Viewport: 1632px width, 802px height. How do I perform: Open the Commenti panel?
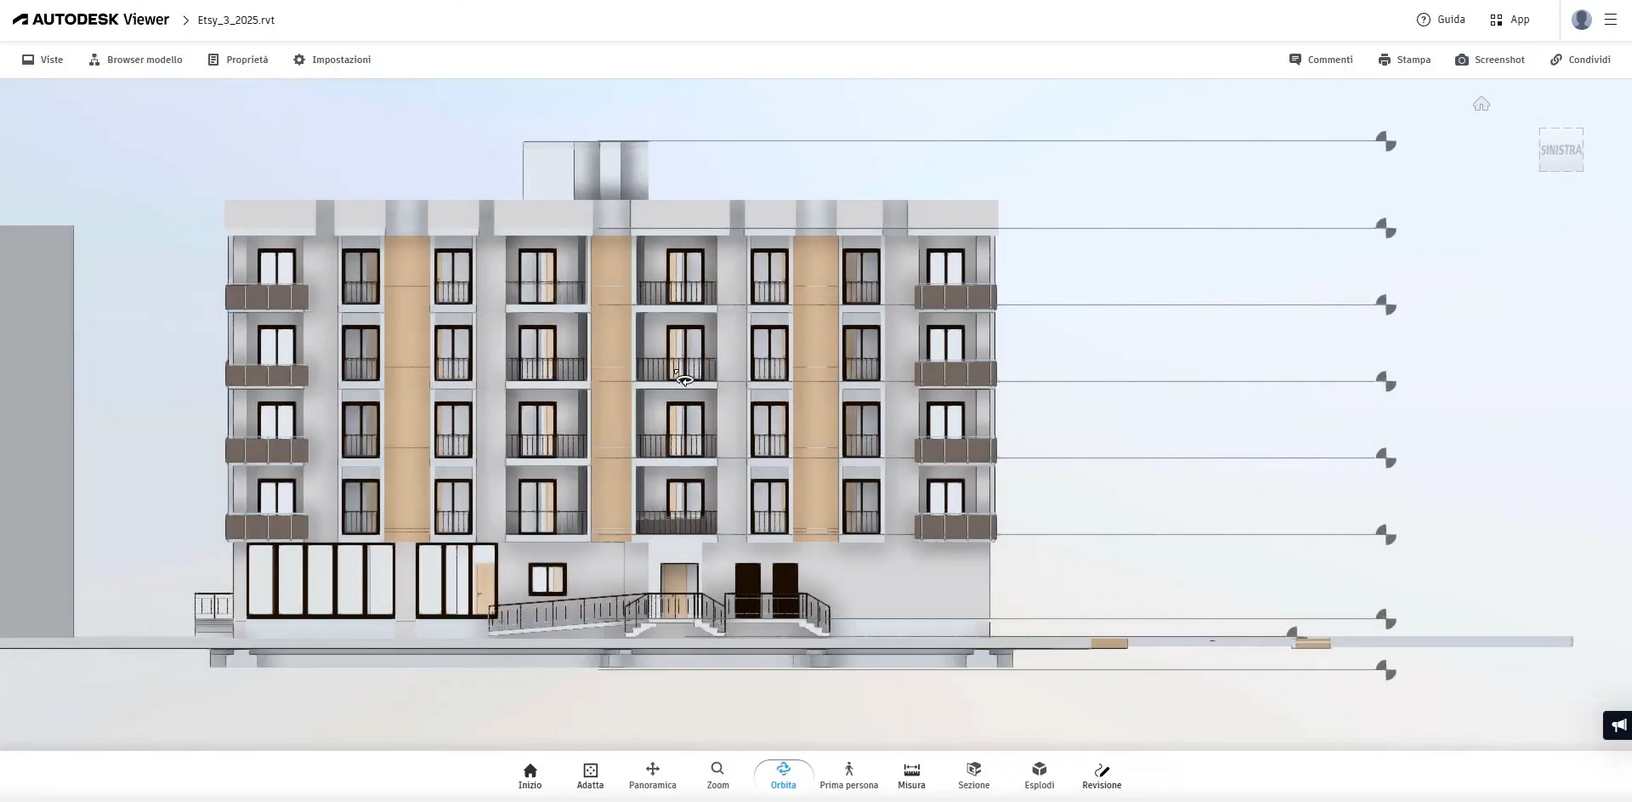[x=1321, y=60]
